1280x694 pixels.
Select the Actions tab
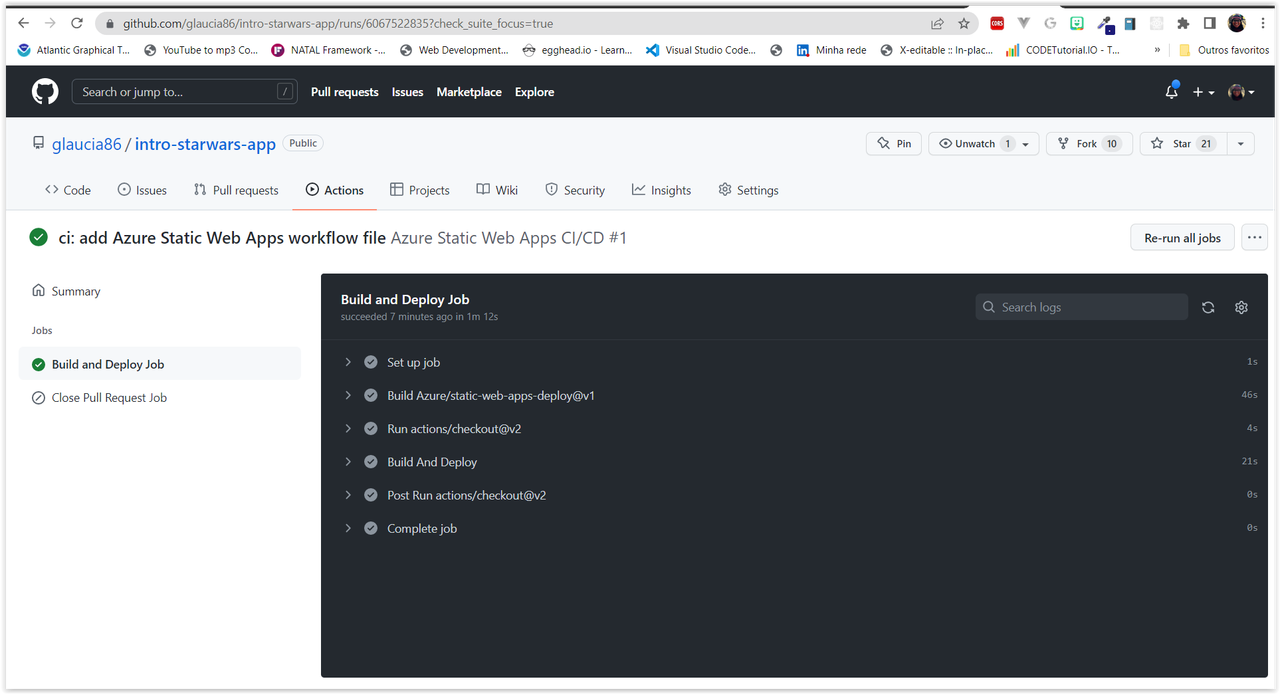coord(335,190)
